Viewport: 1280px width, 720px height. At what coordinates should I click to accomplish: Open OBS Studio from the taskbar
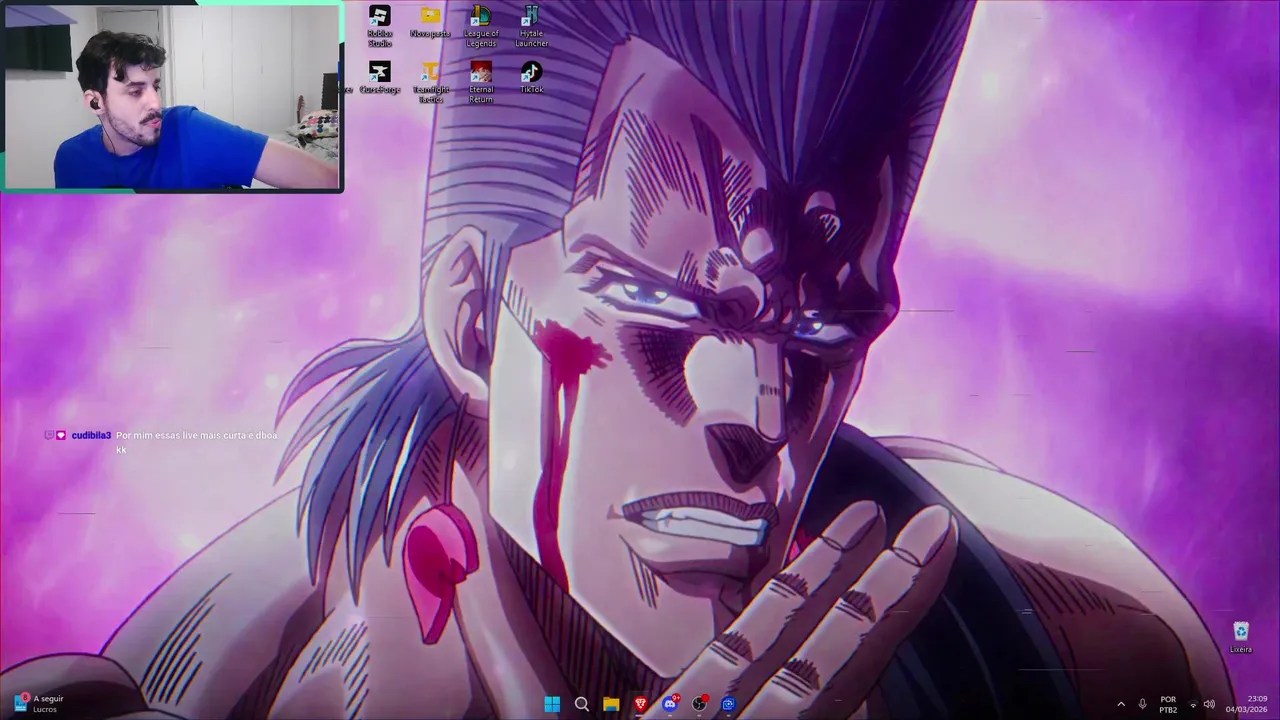point(700,704)
